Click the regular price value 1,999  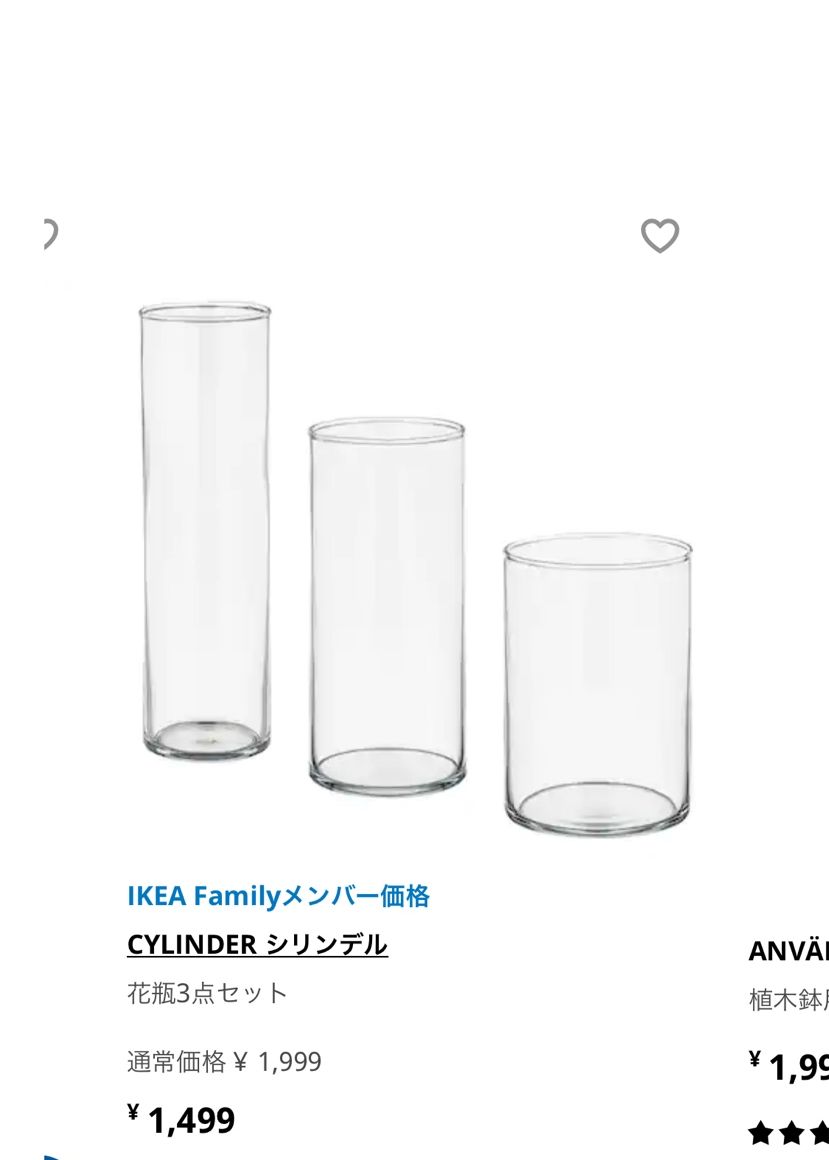click(289, 1062)
